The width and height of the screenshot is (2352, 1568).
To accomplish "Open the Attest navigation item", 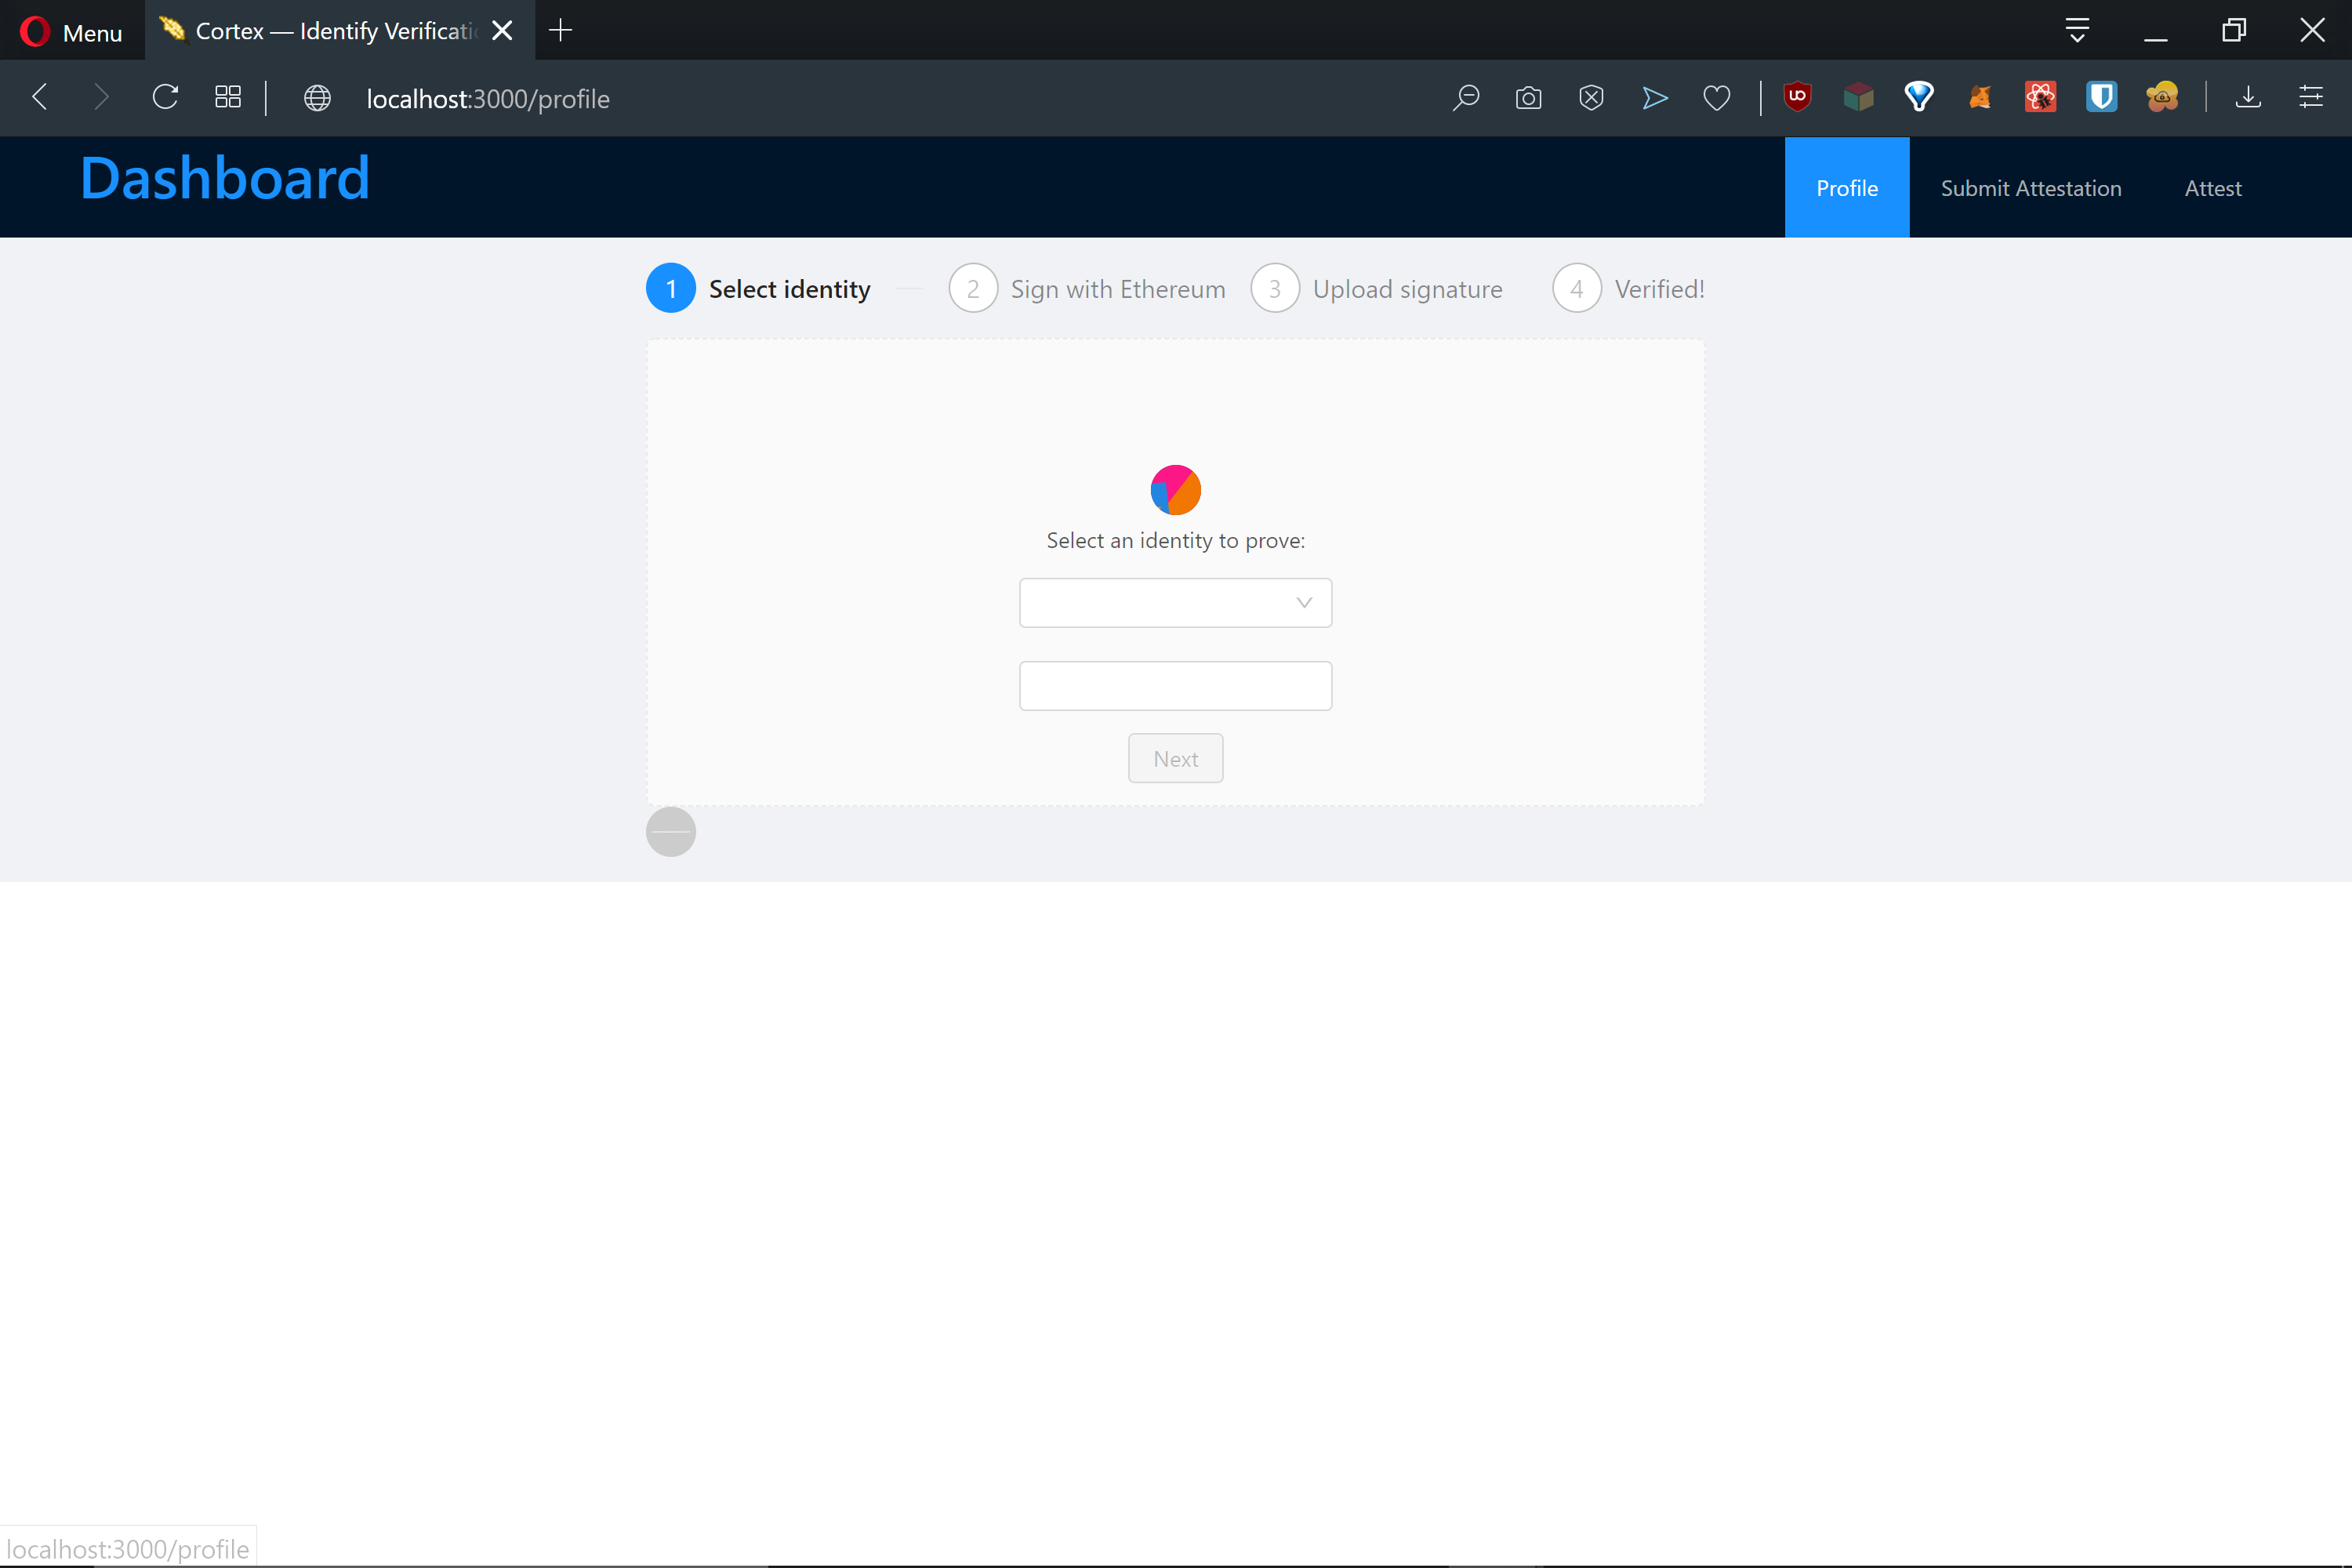I will pyautogui.click(x=2212, y=188).
